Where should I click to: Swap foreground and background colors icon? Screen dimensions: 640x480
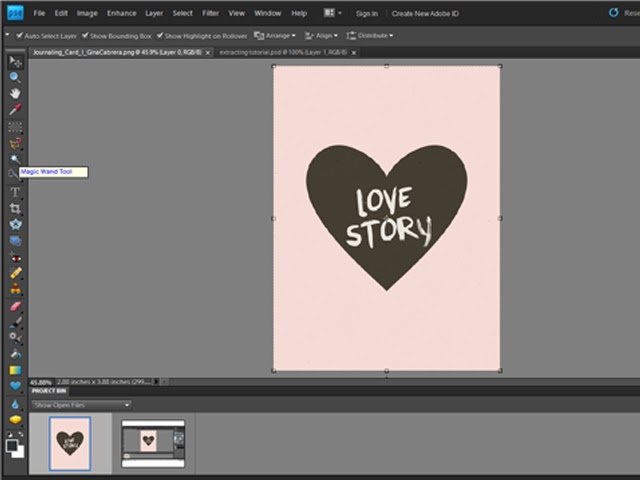(21, 435)
